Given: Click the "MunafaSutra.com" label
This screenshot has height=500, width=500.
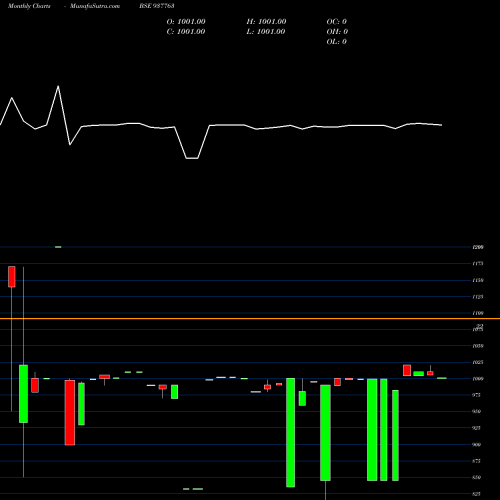Looking at the screenshot, I should pyautogui.click(x=95, y=6).
